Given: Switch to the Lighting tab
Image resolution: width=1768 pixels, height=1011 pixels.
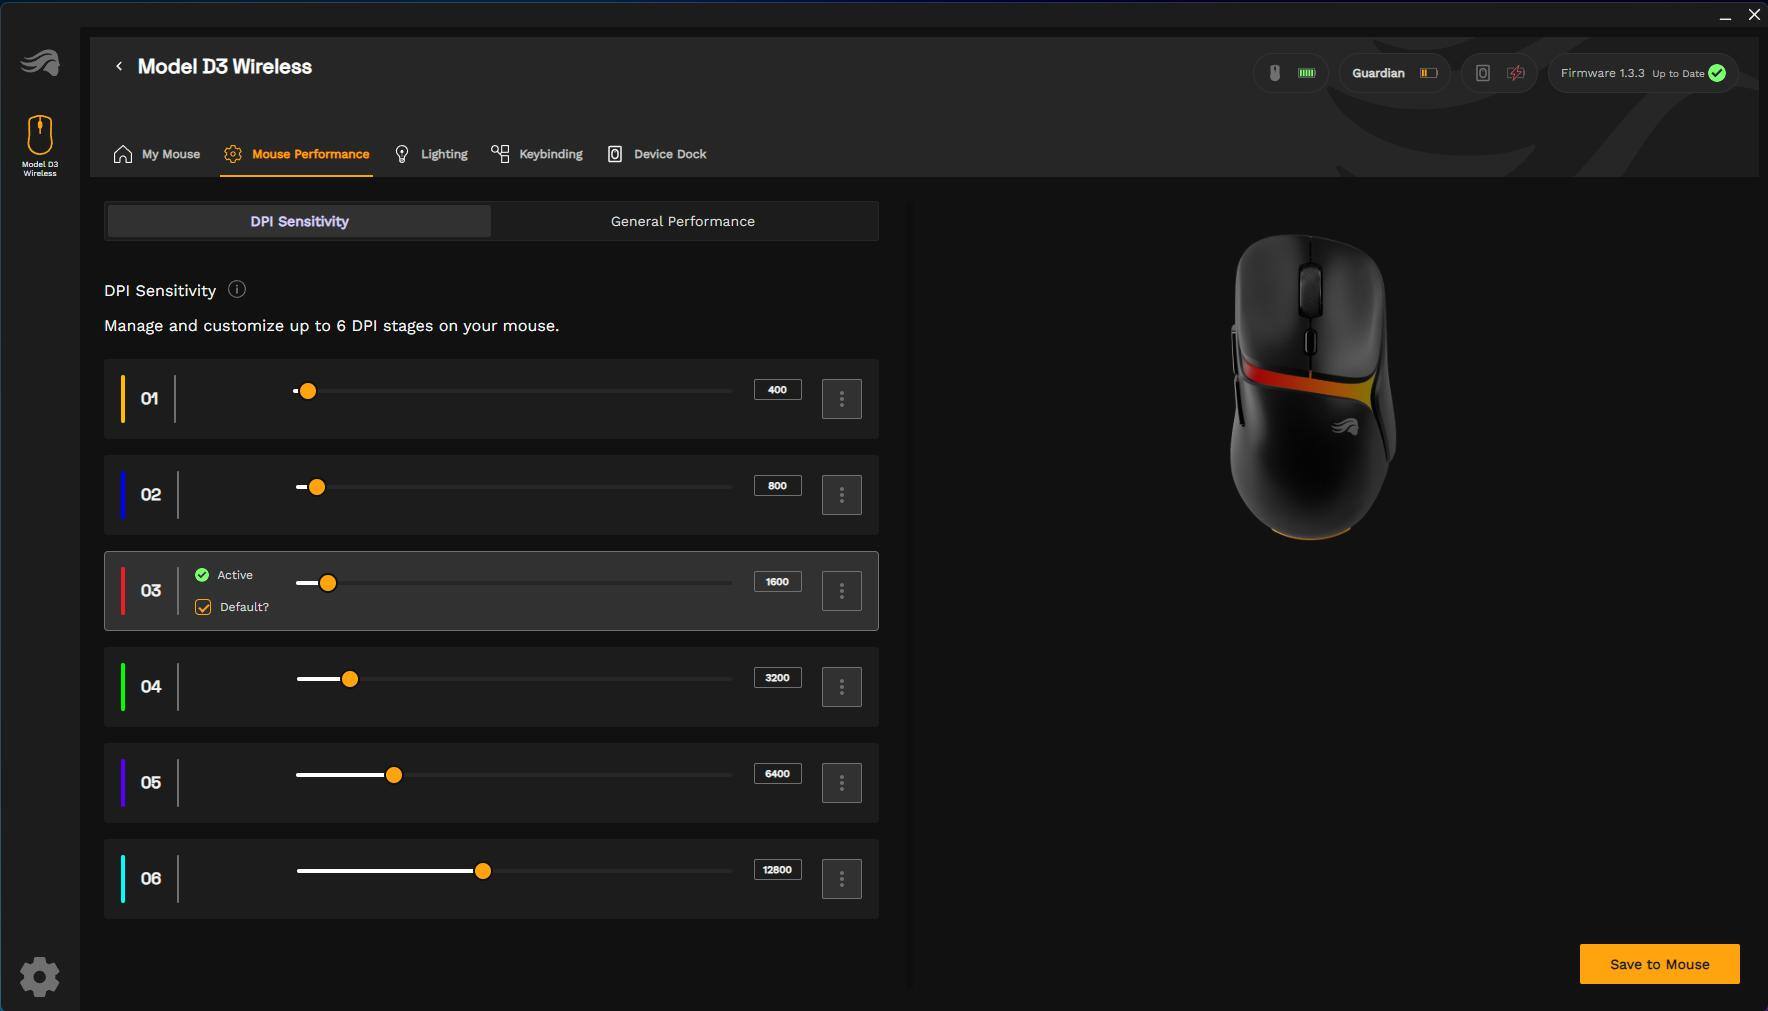Looking at the screenshot, I should (431, 154).
